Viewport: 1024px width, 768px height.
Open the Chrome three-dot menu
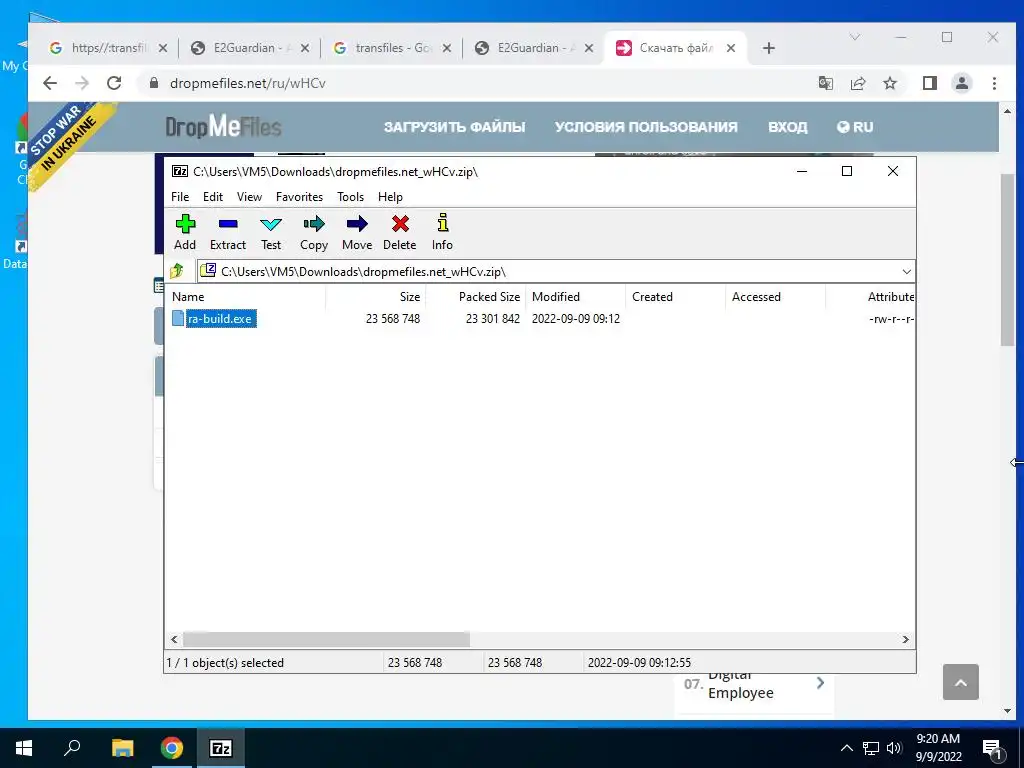coord(994,83)
